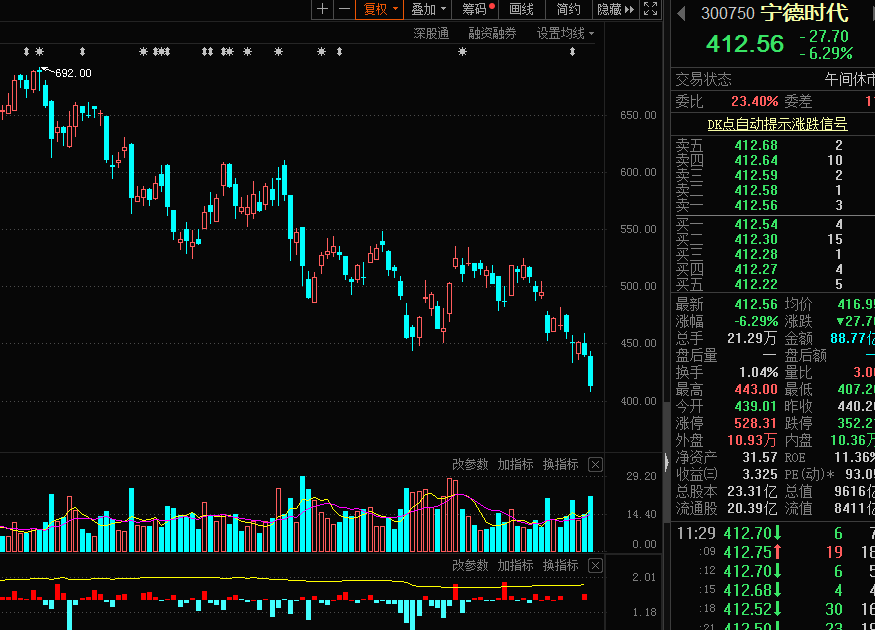This screenshot has width=875, height=630.
Task: Close the bottom indicator panel
Action: (595, 565)
